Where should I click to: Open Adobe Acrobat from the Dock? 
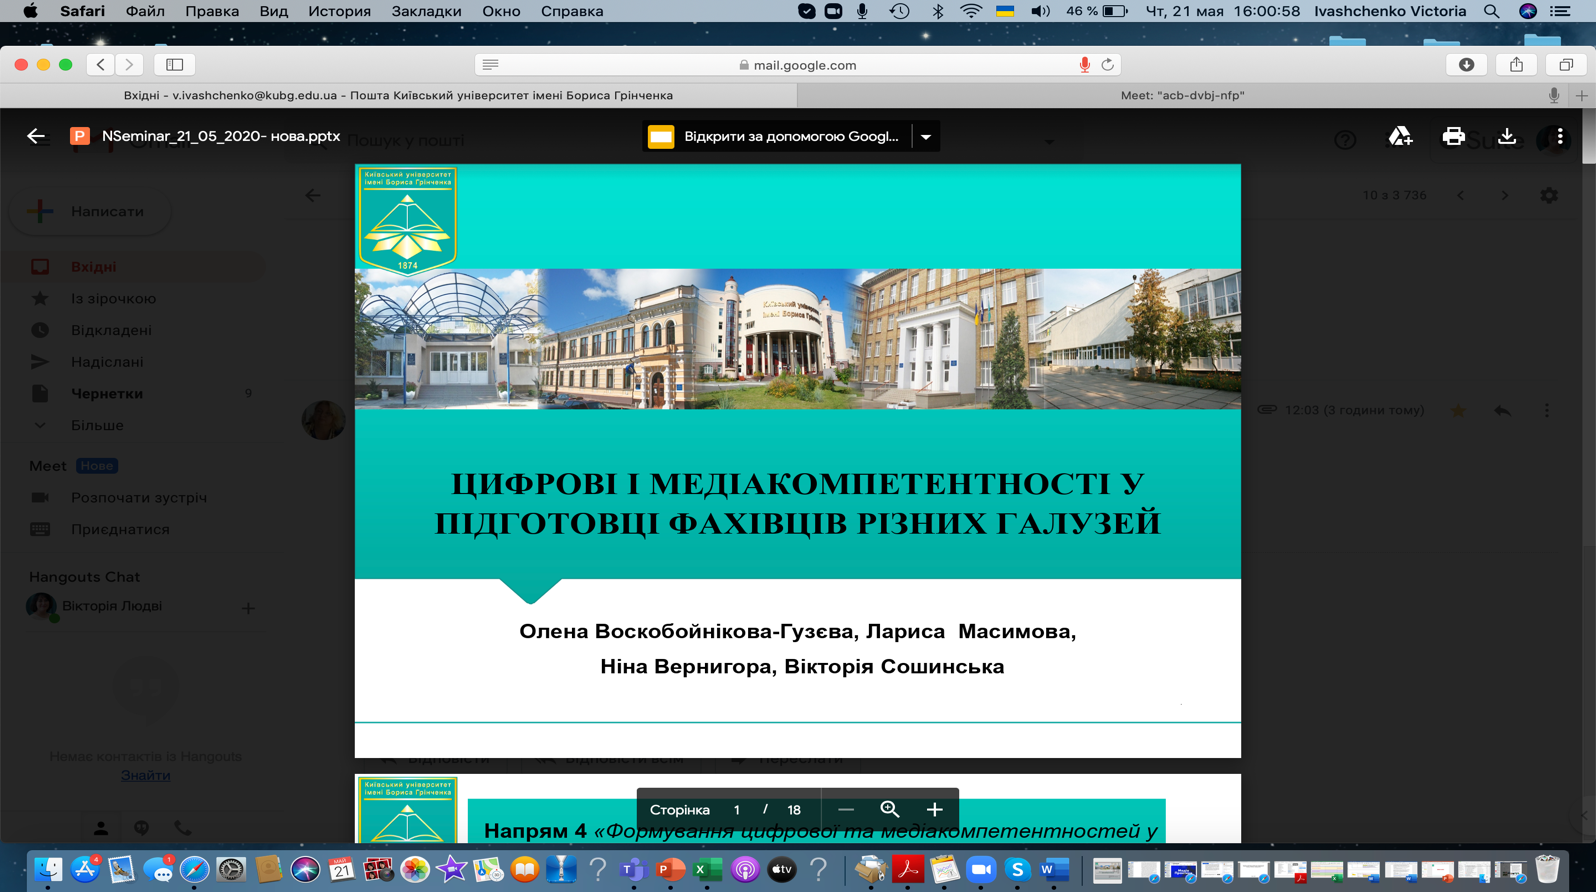pyautogui.click(x=908, y=869)
